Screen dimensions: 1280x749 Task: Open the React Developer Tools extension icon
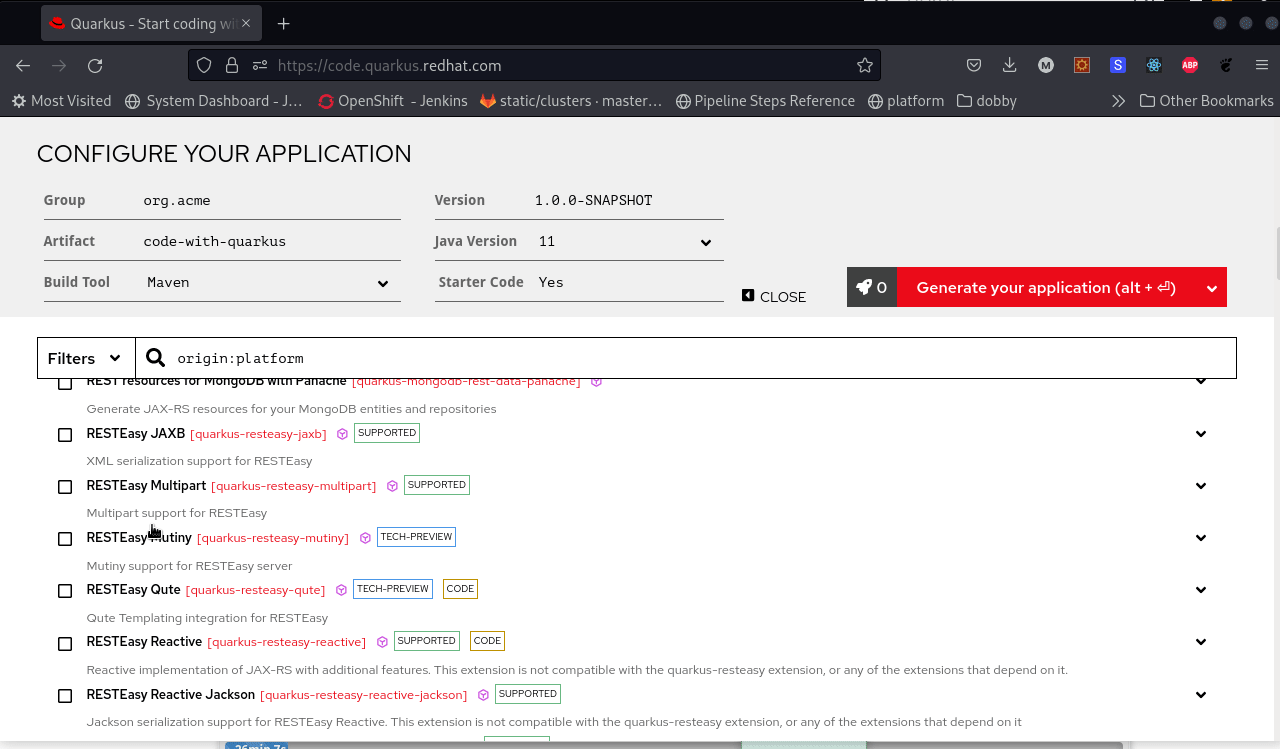coord(1154,66)
